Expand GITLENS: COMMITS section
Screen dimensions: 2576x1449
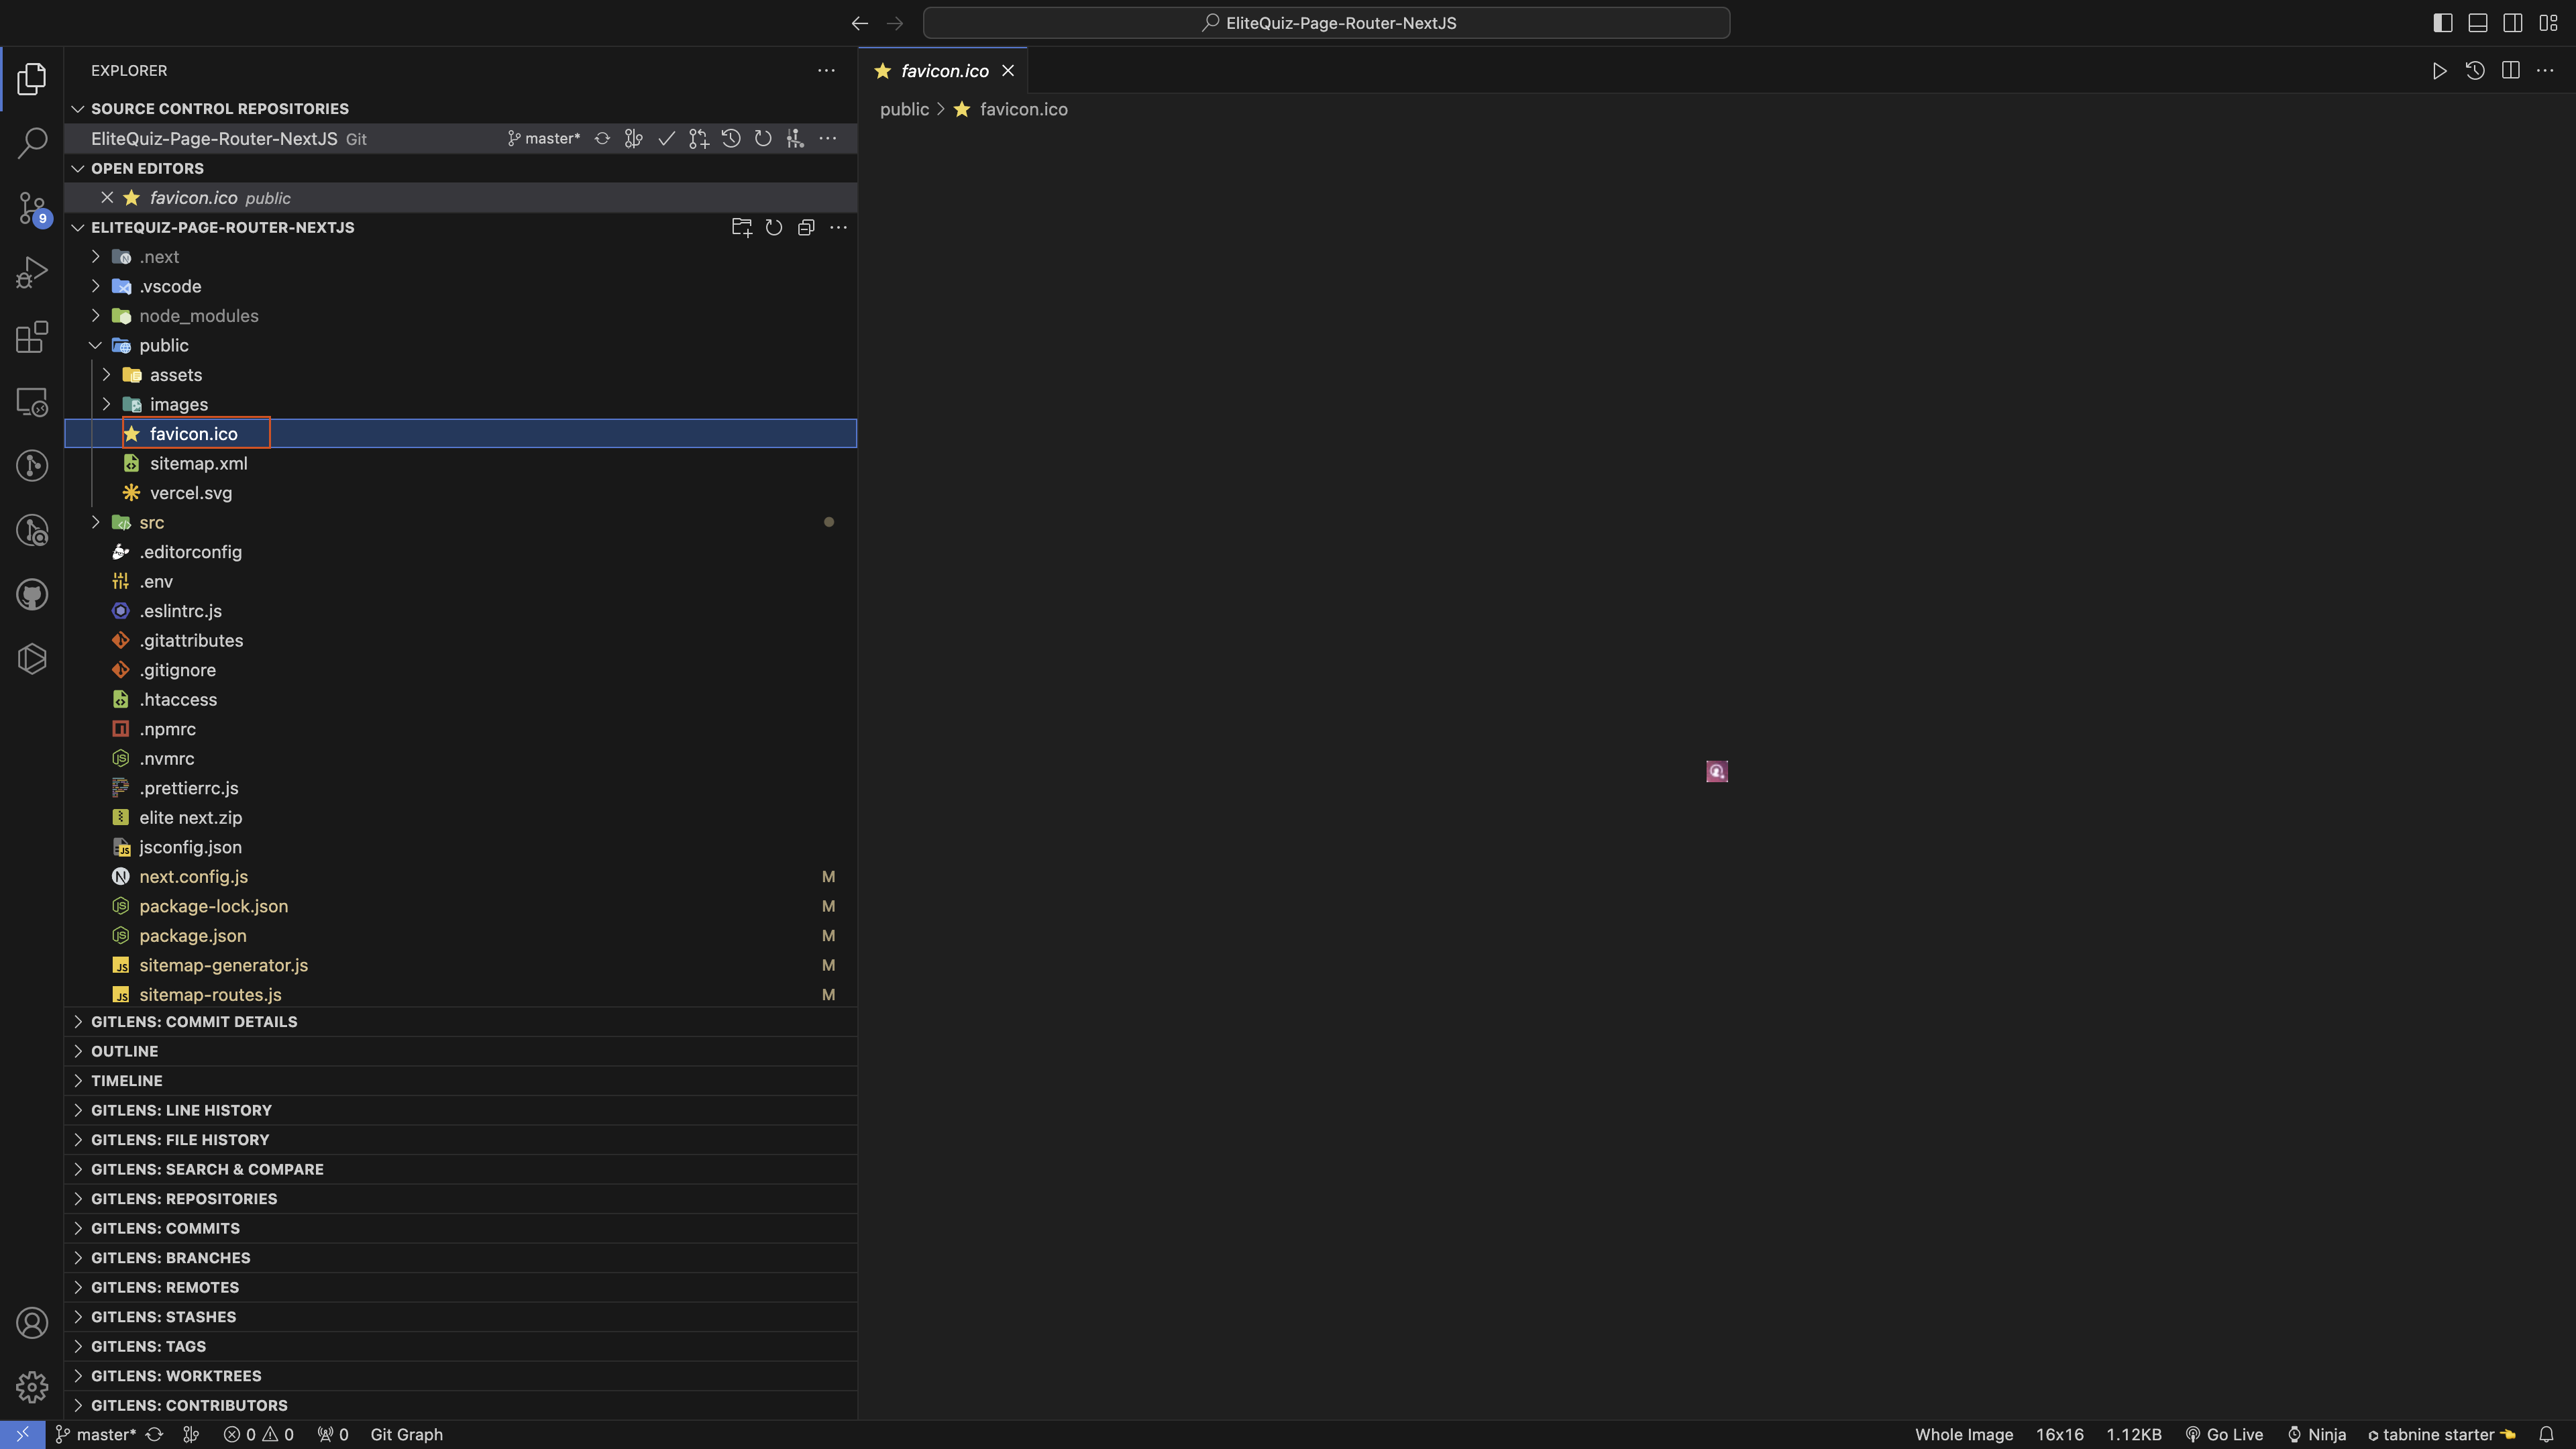point(165,1228)
